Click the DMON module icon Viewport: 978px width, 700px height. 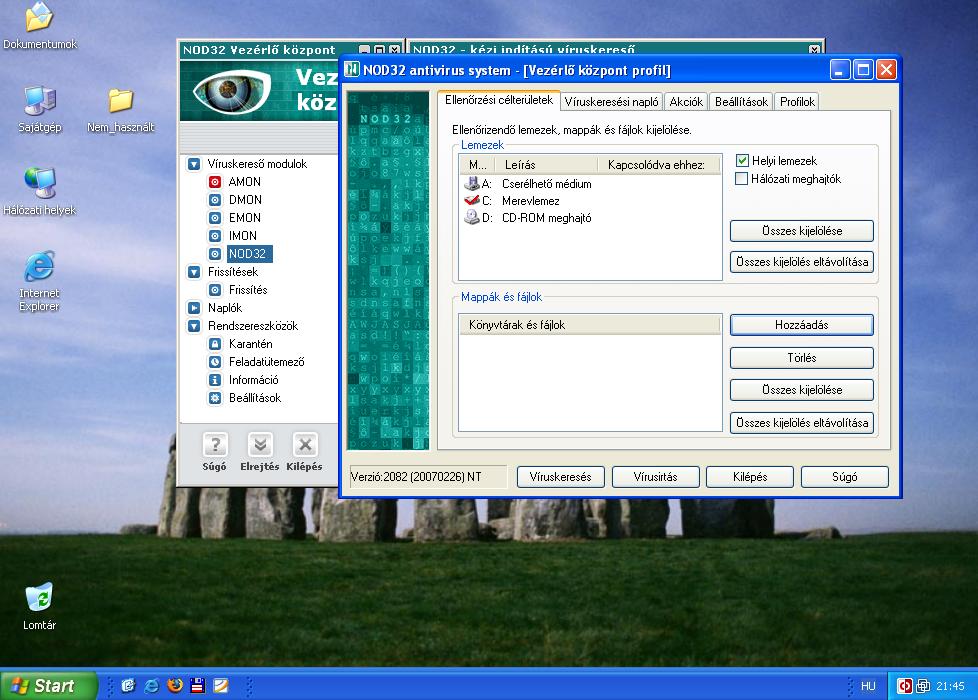[215, 200]
